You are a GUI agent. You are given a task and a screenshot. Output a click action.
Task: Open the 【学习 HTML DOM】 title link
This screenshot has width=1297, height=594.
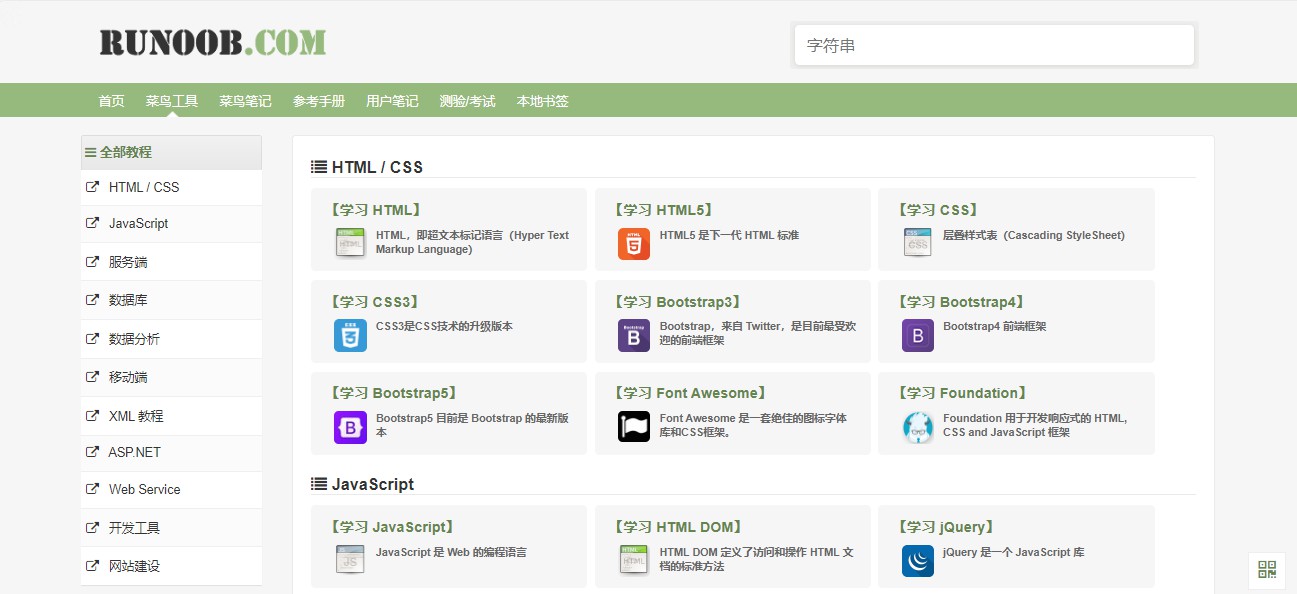[x=678, y=527]
